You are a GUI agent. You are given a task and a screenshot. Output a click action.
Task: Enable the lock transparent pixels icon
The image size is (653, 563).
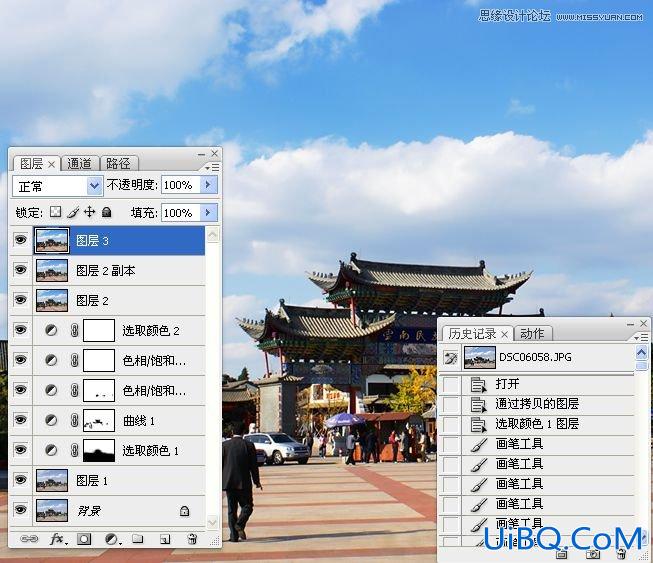[55, 212]
